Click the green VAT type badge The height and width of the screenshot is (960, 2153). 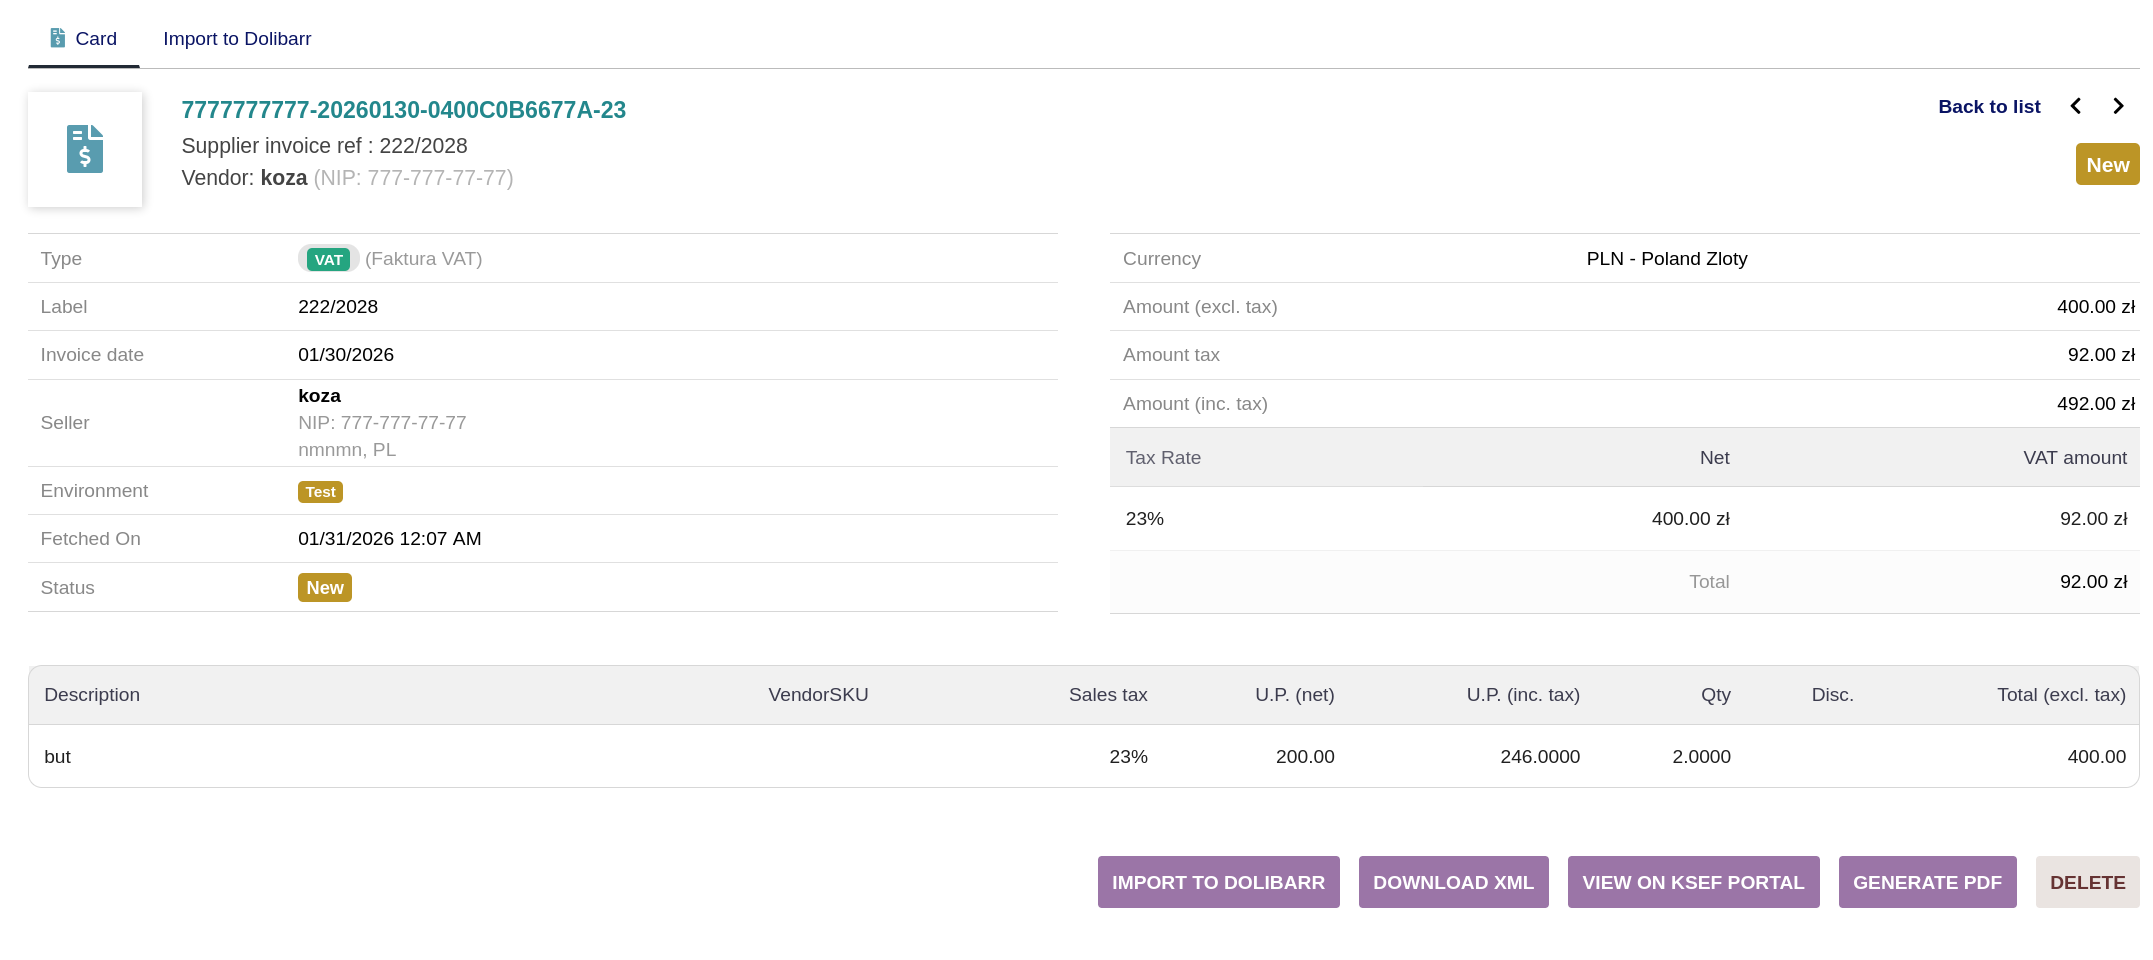tap(328, 259)
